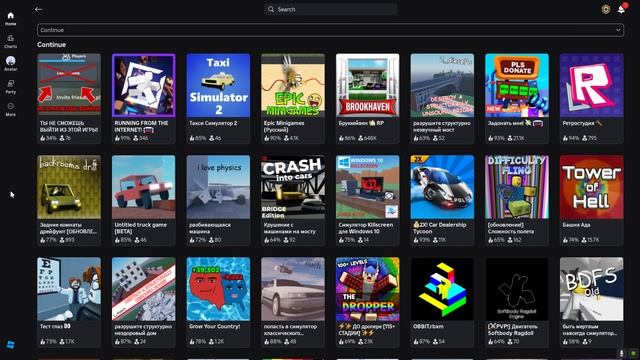Open the eye test game tile
The image size is (640, 360).
tap(69, 302)
